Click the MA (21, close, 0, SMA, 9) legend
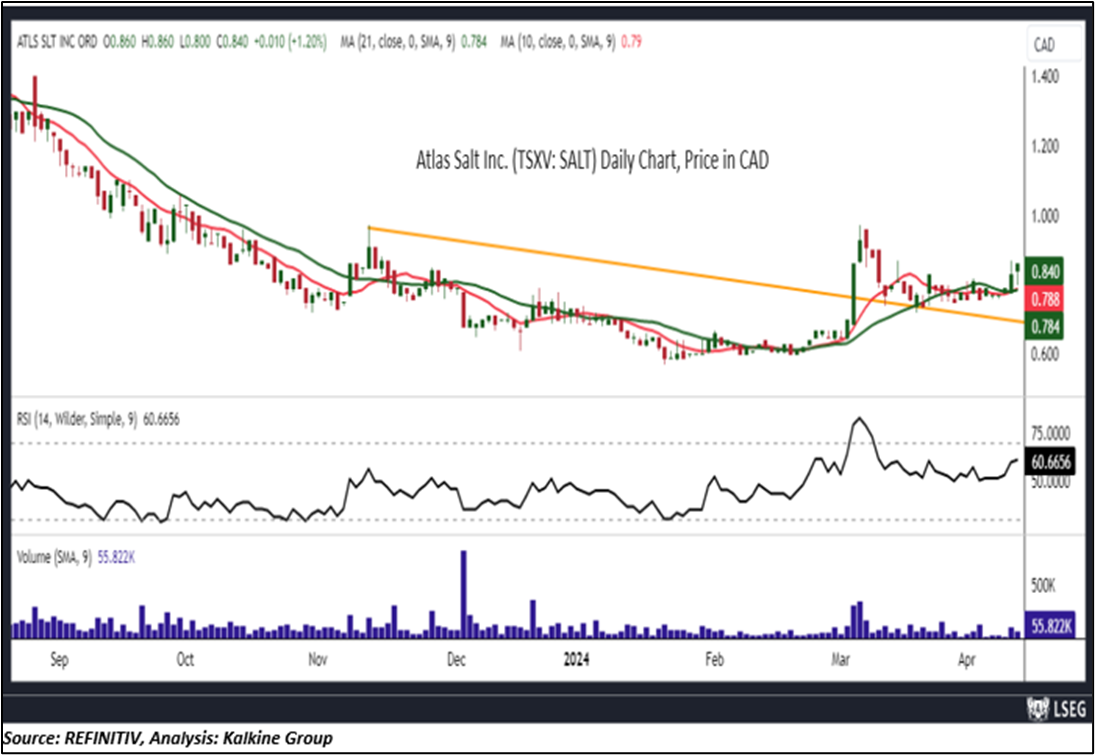This screenshot has width=1095, height=755. pyautogui.click(x=397, y=43)
